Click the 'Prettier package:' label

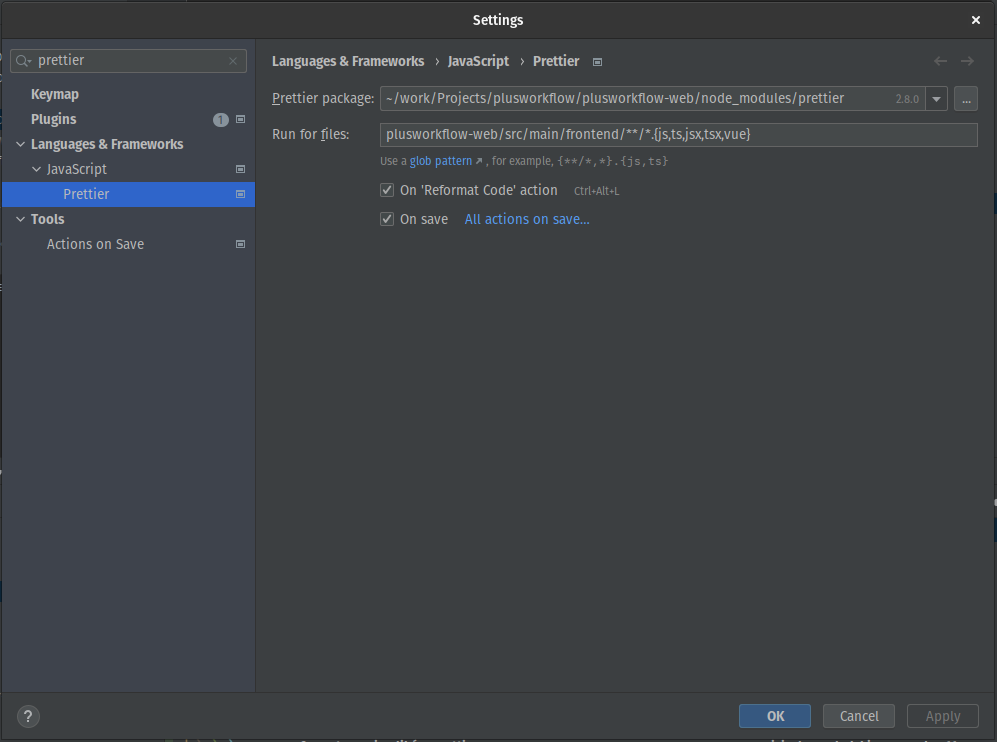click(323, 99)
